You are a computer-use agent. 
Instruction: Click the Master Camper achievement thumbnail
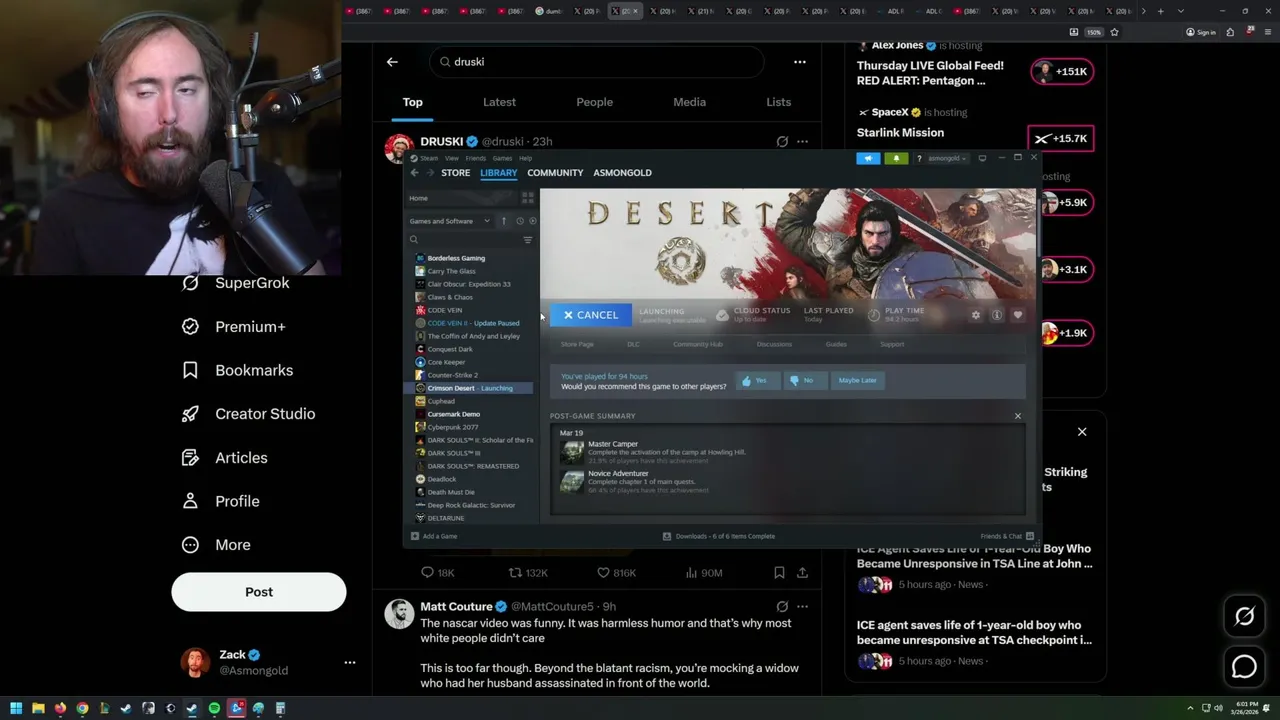click(572, 452)
